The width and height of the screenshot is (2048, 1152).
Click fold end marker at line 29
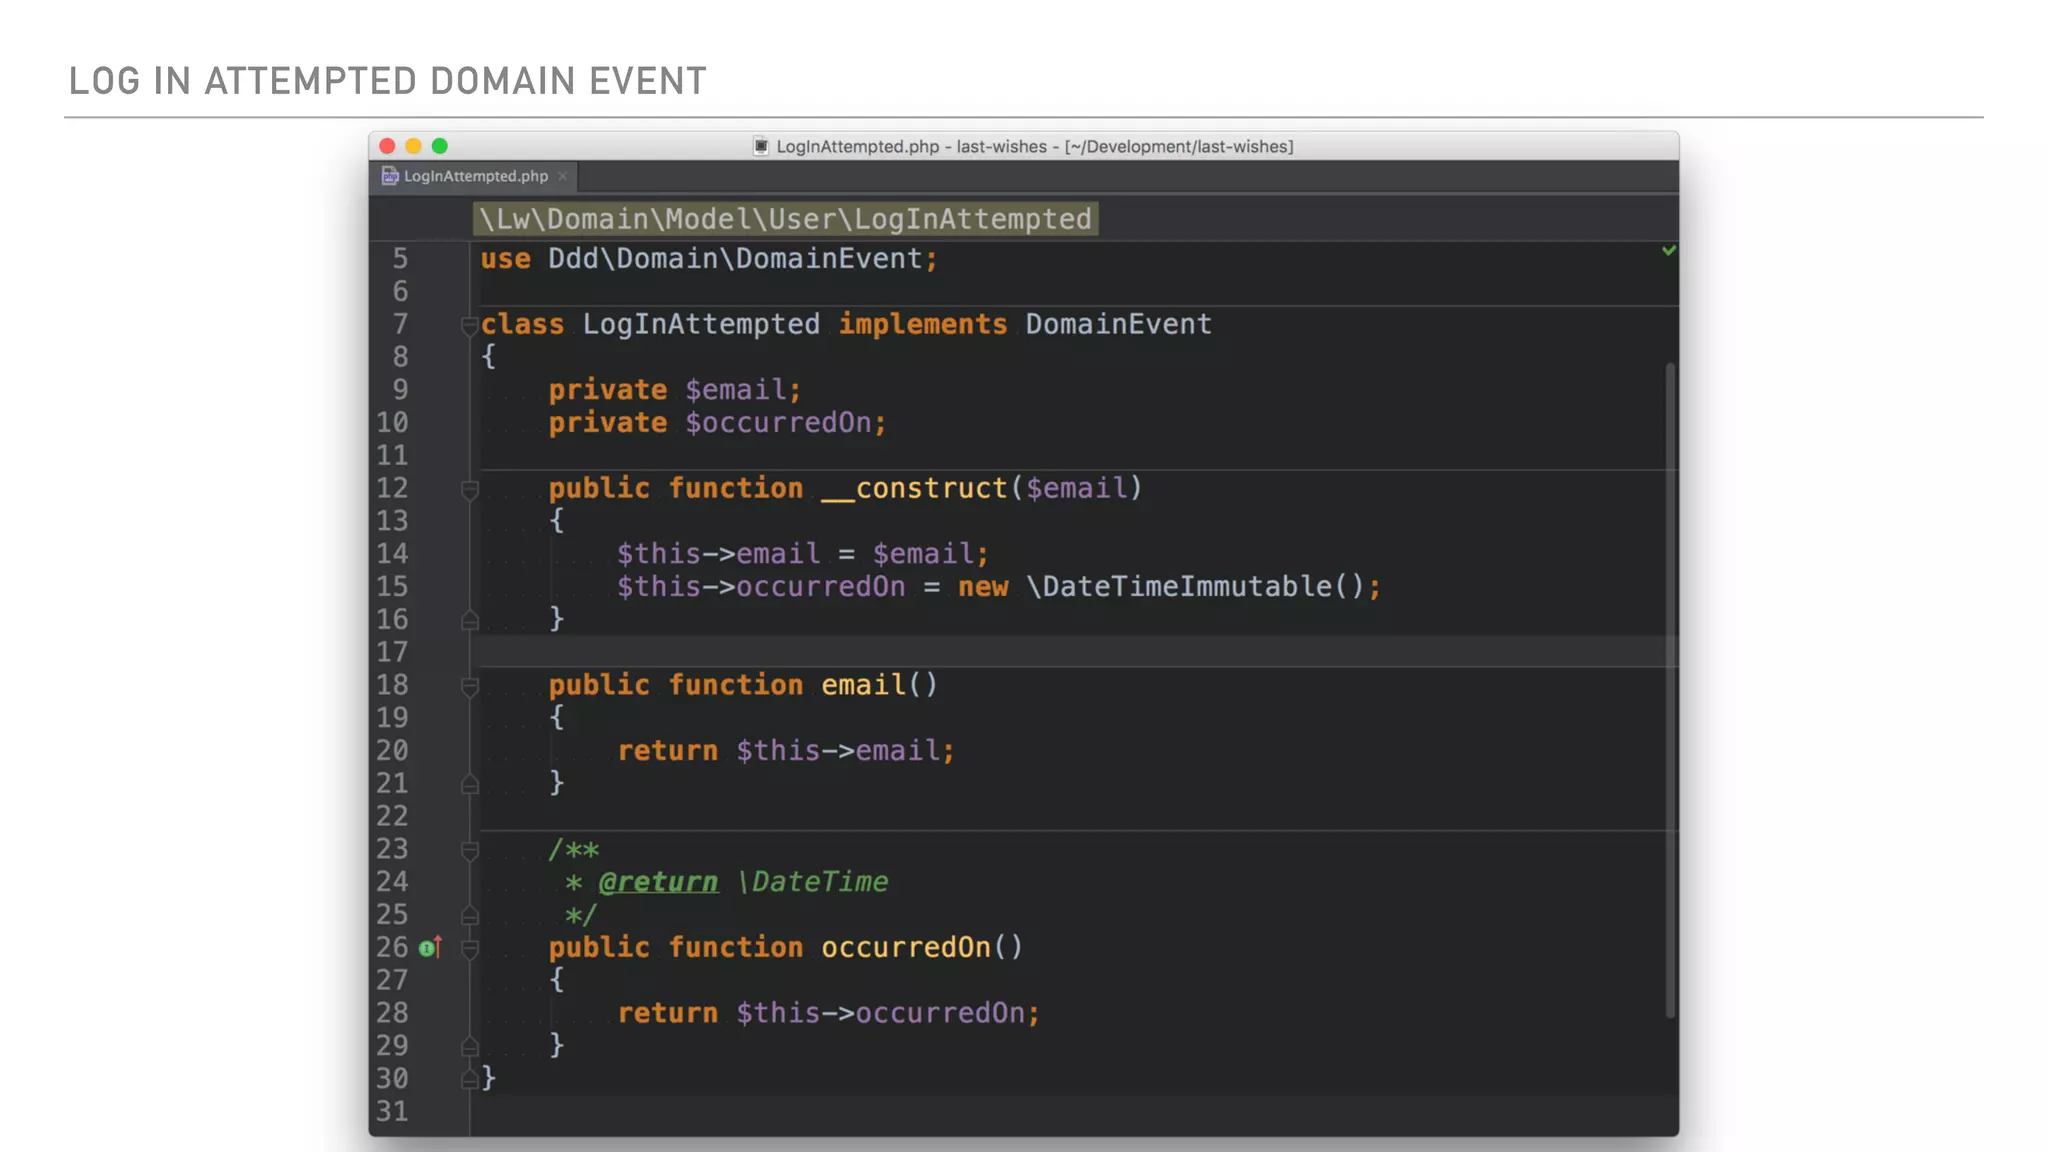(469, 1046)
